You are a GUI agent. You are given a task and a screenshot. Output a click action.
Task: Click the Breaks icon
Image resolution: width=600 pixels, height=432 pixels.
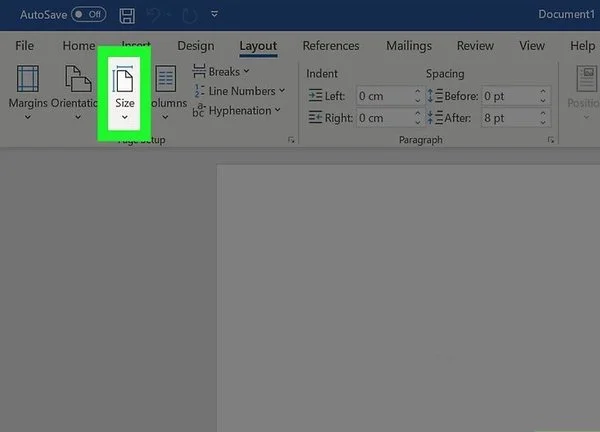click(199, 72)
